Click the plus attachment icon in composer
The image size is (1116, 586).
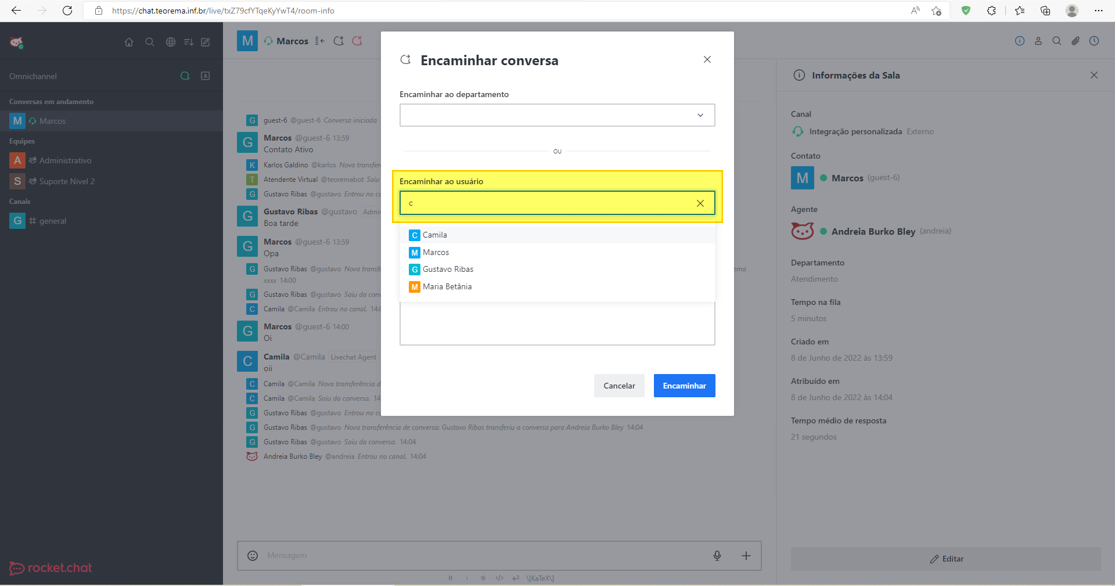[746, 555]
